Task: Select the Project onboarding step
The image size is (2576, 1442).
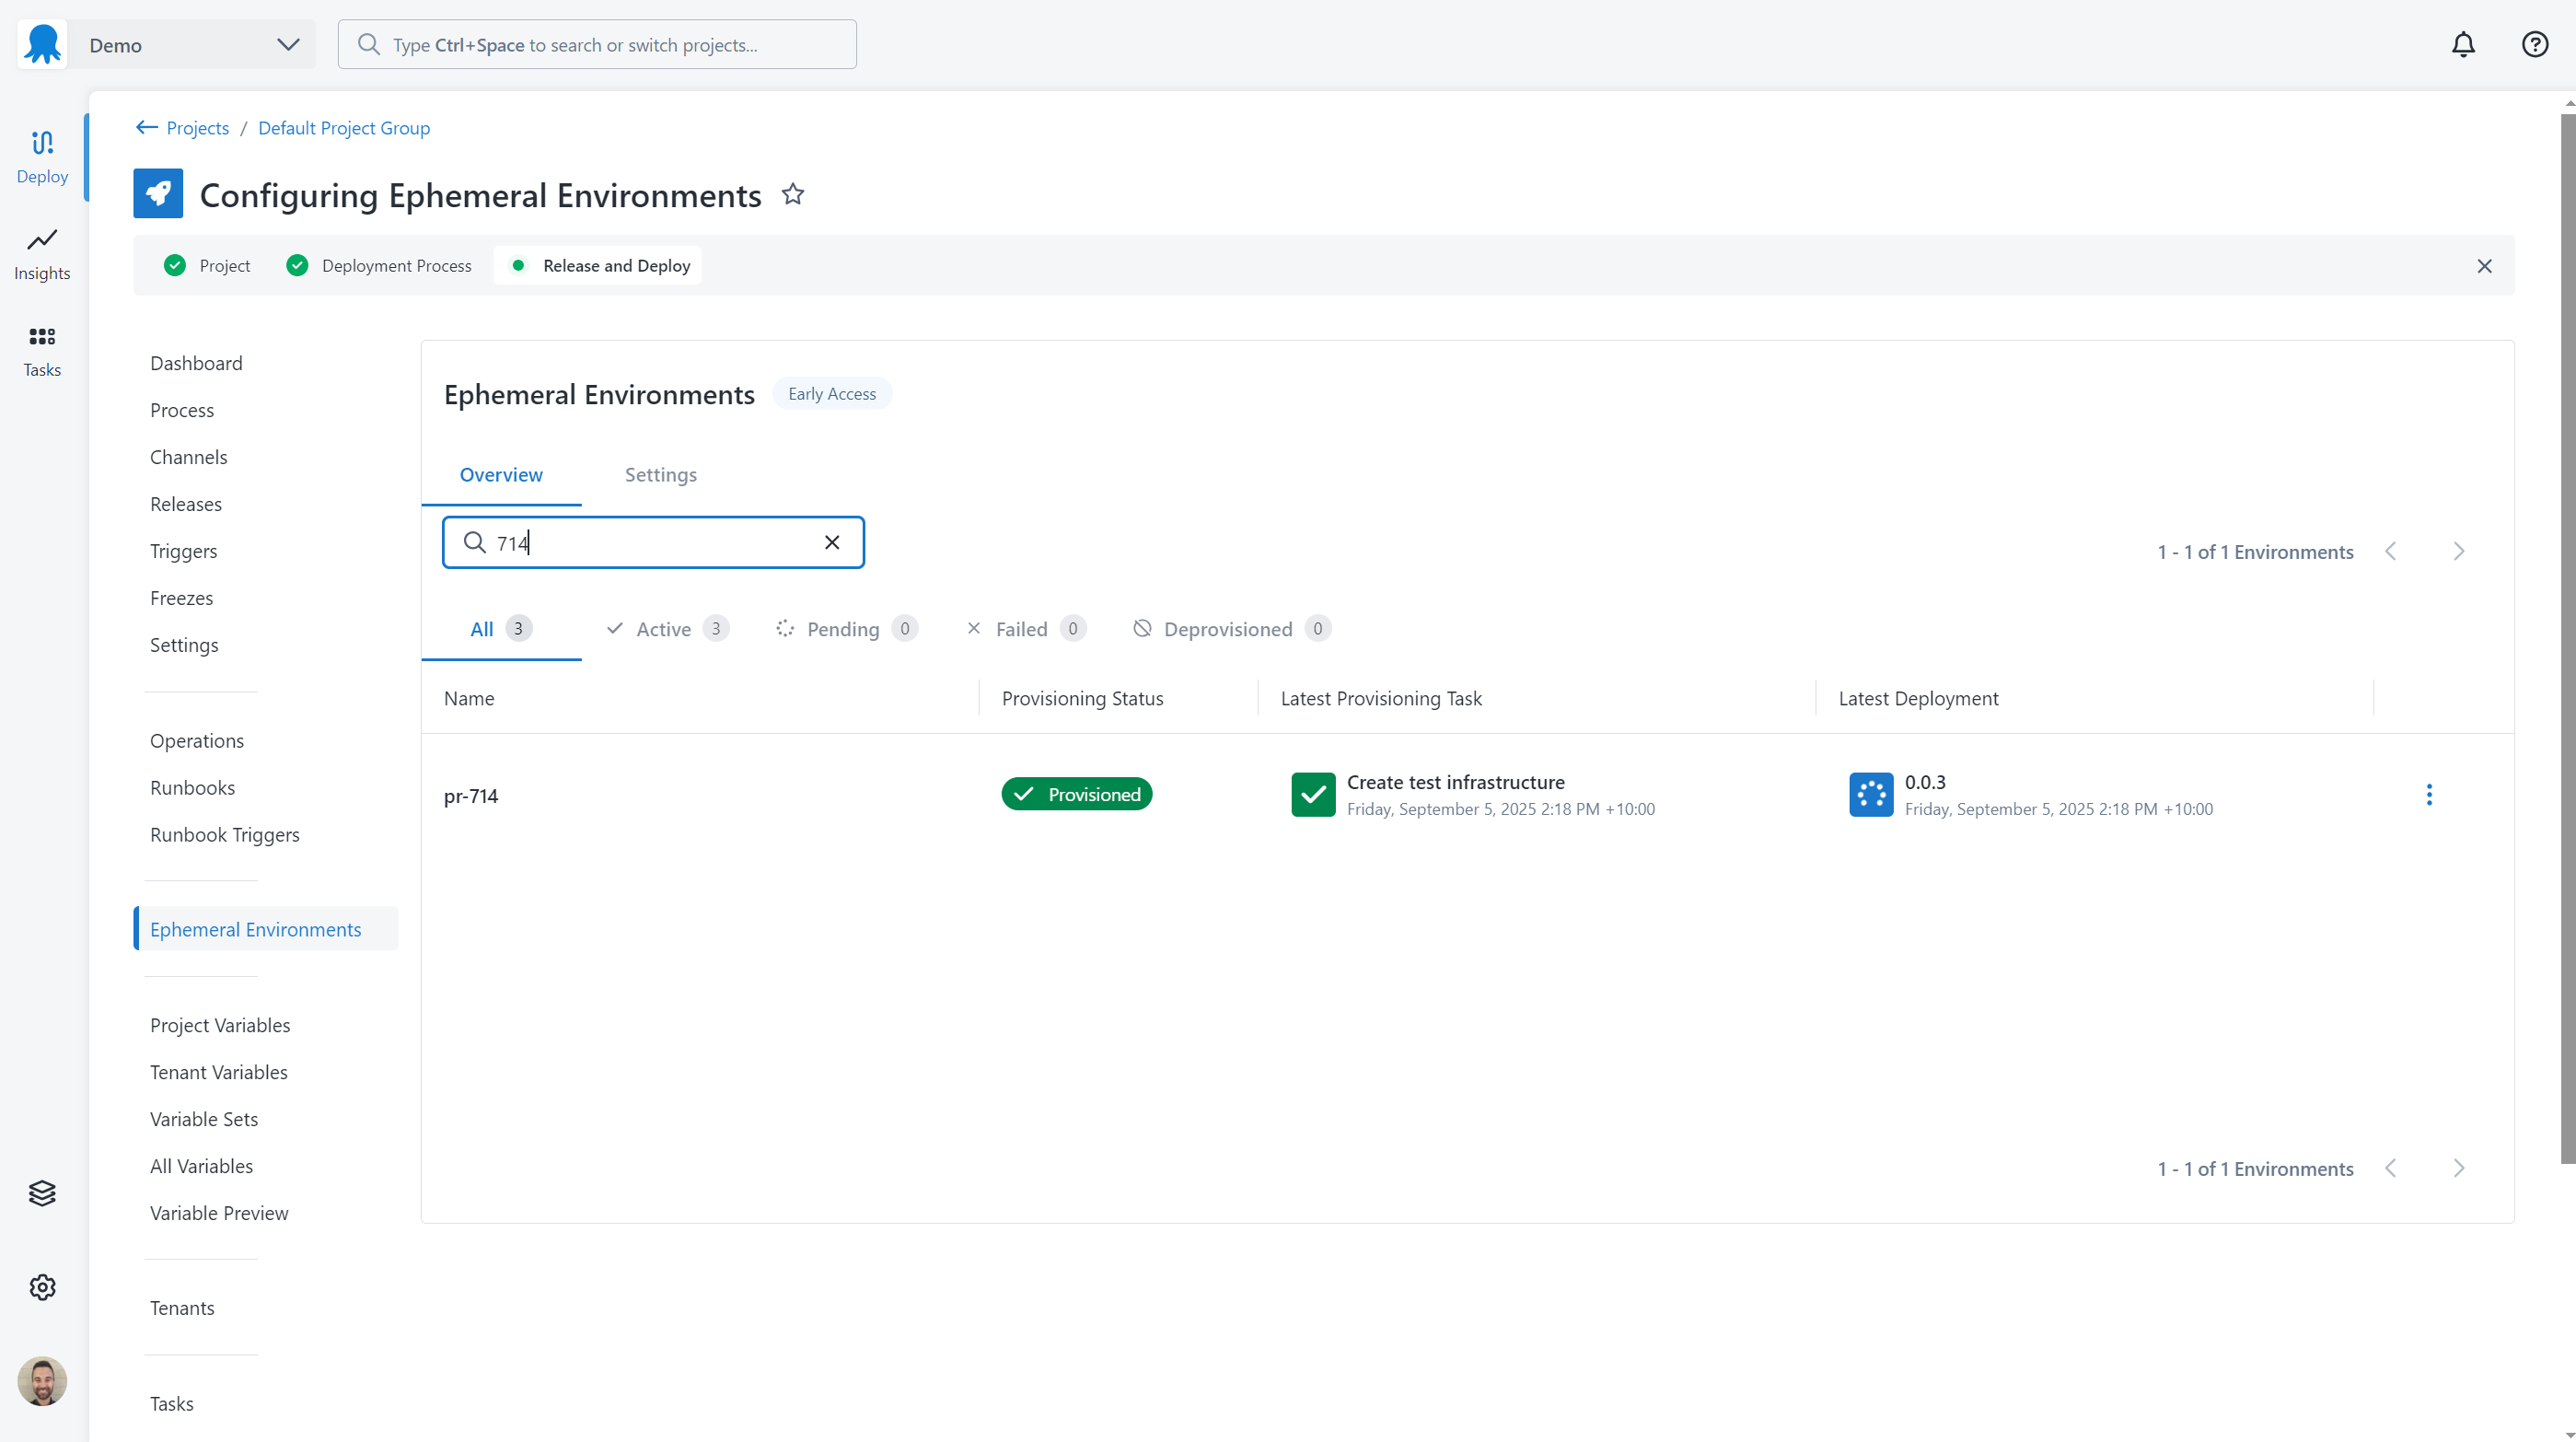Action: tap(208, 265)
